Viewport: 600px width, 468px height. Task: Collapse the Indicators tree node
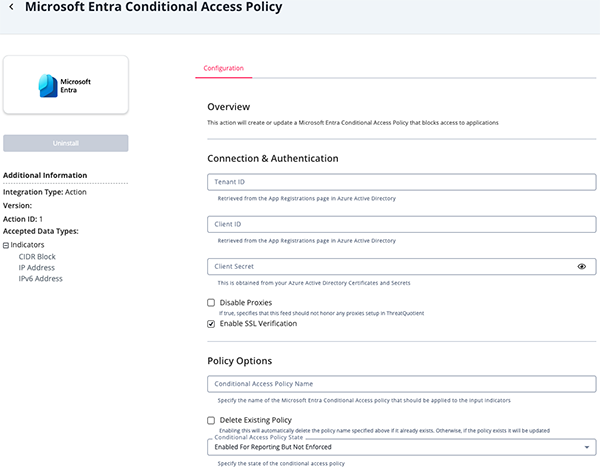click(6, 245)
